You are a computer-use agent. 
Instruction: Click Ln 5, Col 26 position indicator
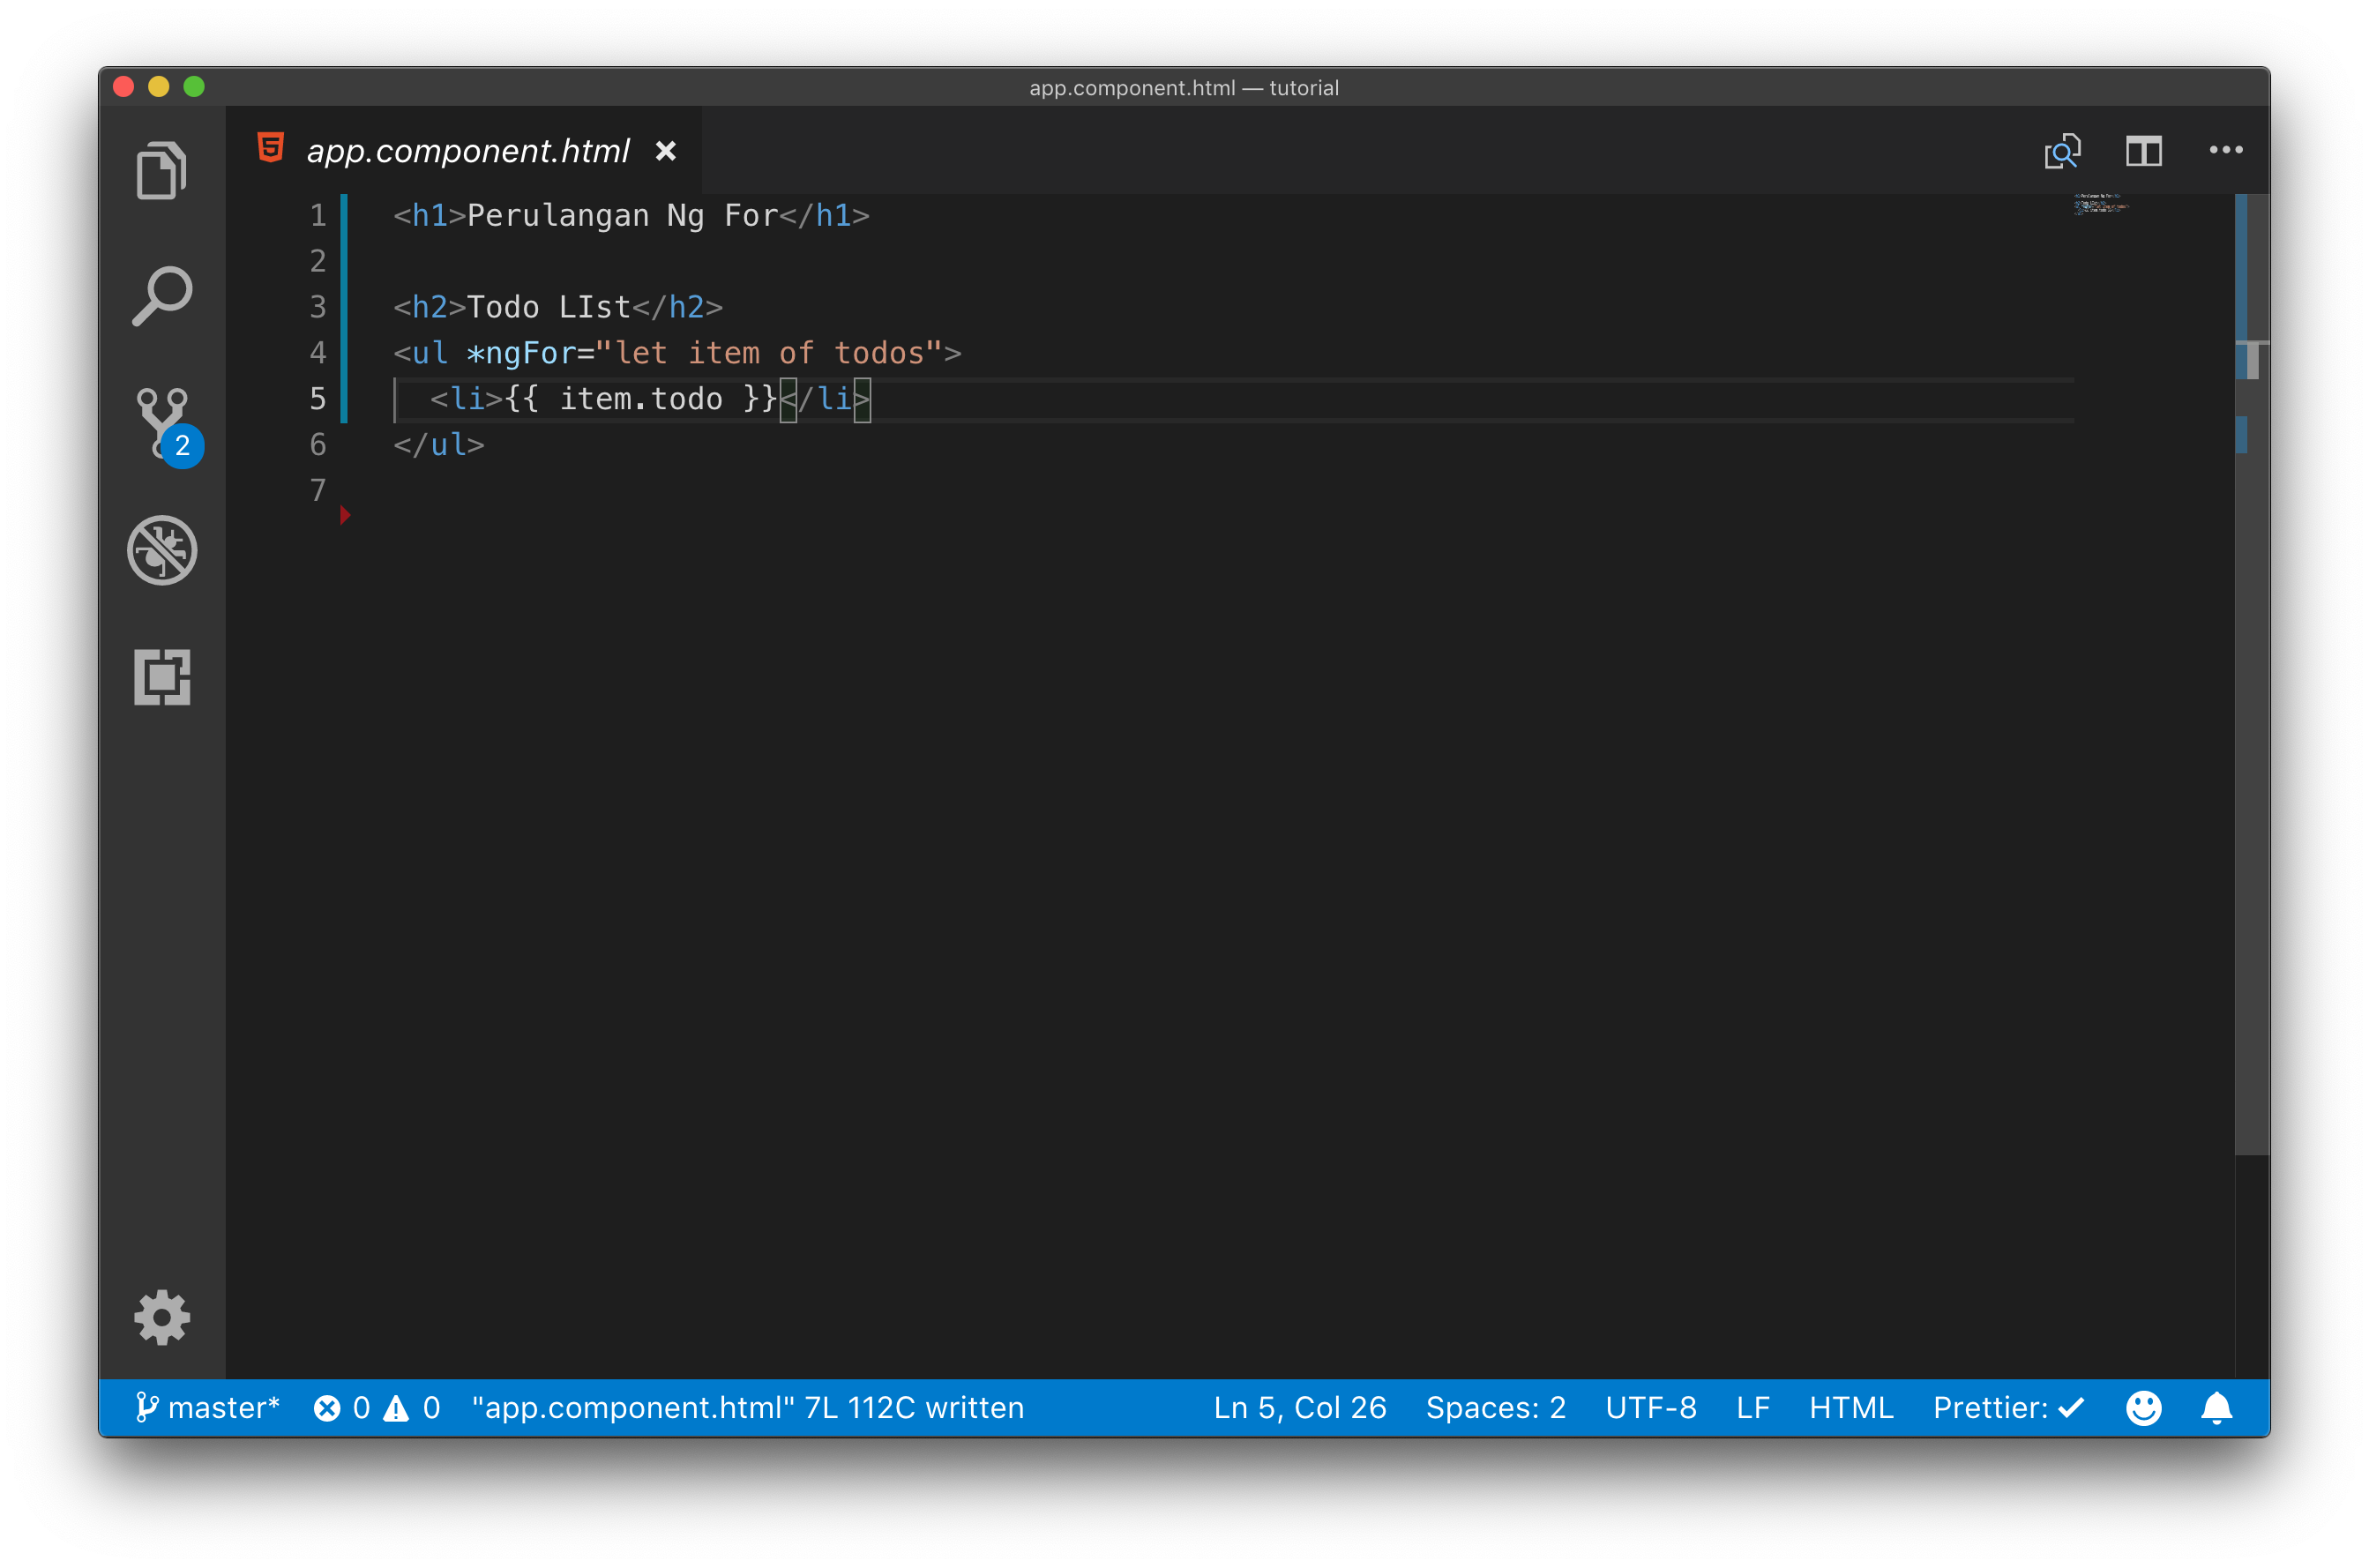(x=1300, y=1407)
